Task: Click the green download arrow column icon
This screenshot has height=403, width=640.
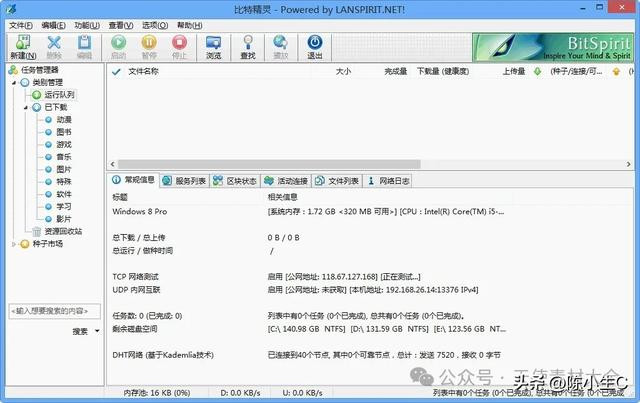Action: pyautogui.click(x=538, y=72)
